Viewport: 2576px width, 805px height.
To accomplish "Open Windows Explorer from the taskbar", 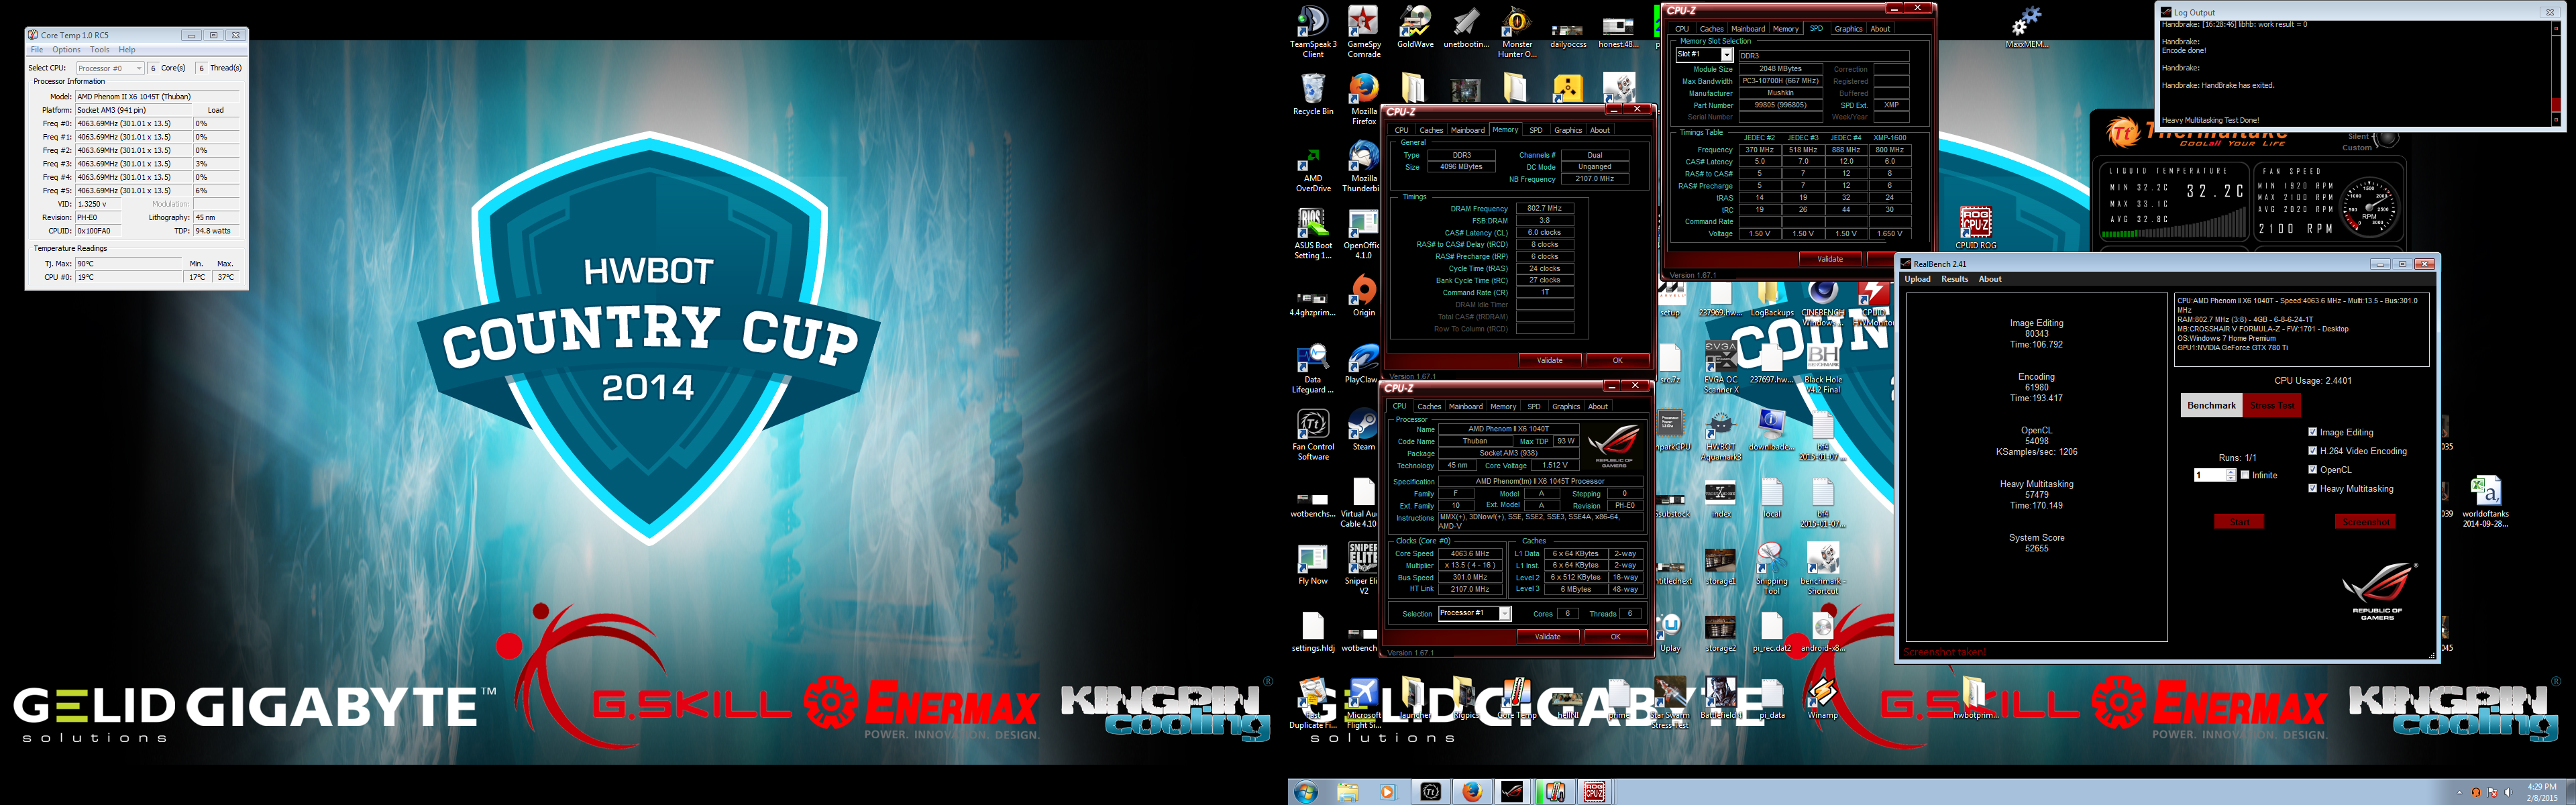I will 1347,792.
